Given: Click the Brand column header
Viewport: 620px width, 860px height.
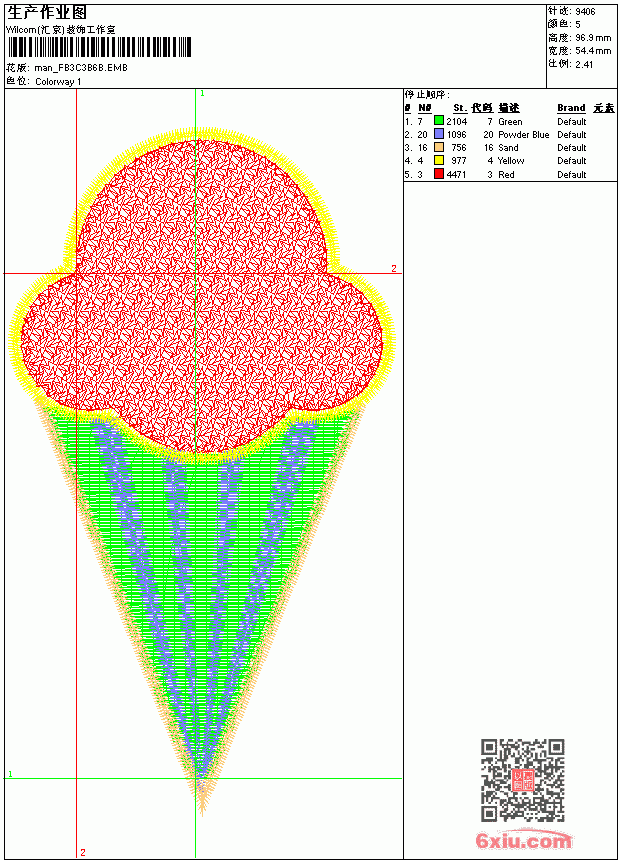Looking at the screenshot, I should 571,108.
